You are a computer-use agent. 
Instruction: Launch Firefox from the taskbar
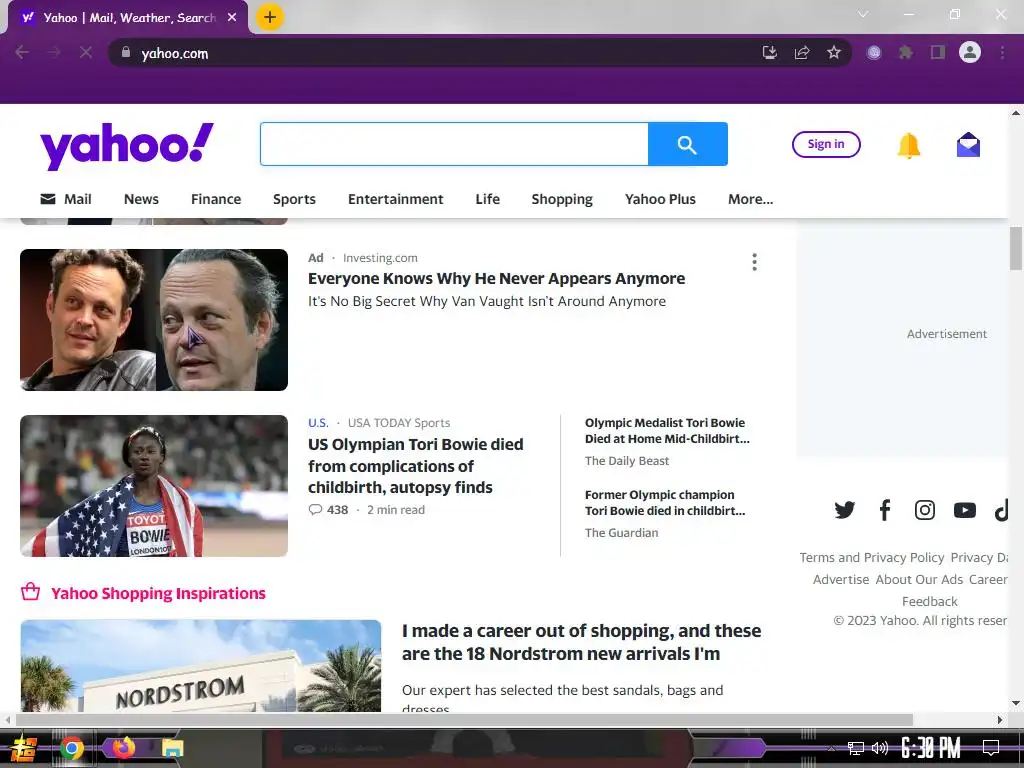pyautogui.click(x=123, y=748)
